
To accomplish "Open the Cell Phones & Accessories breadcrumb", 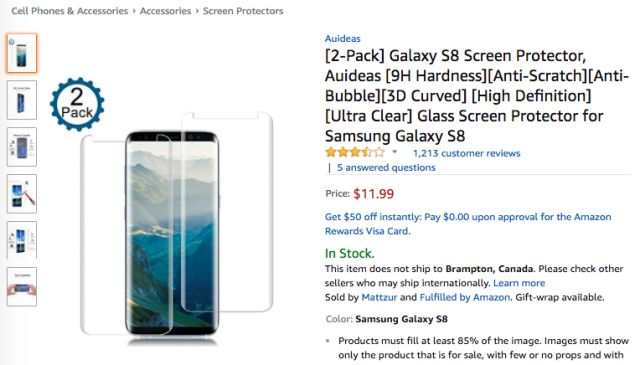I will (x=70, y=11).
